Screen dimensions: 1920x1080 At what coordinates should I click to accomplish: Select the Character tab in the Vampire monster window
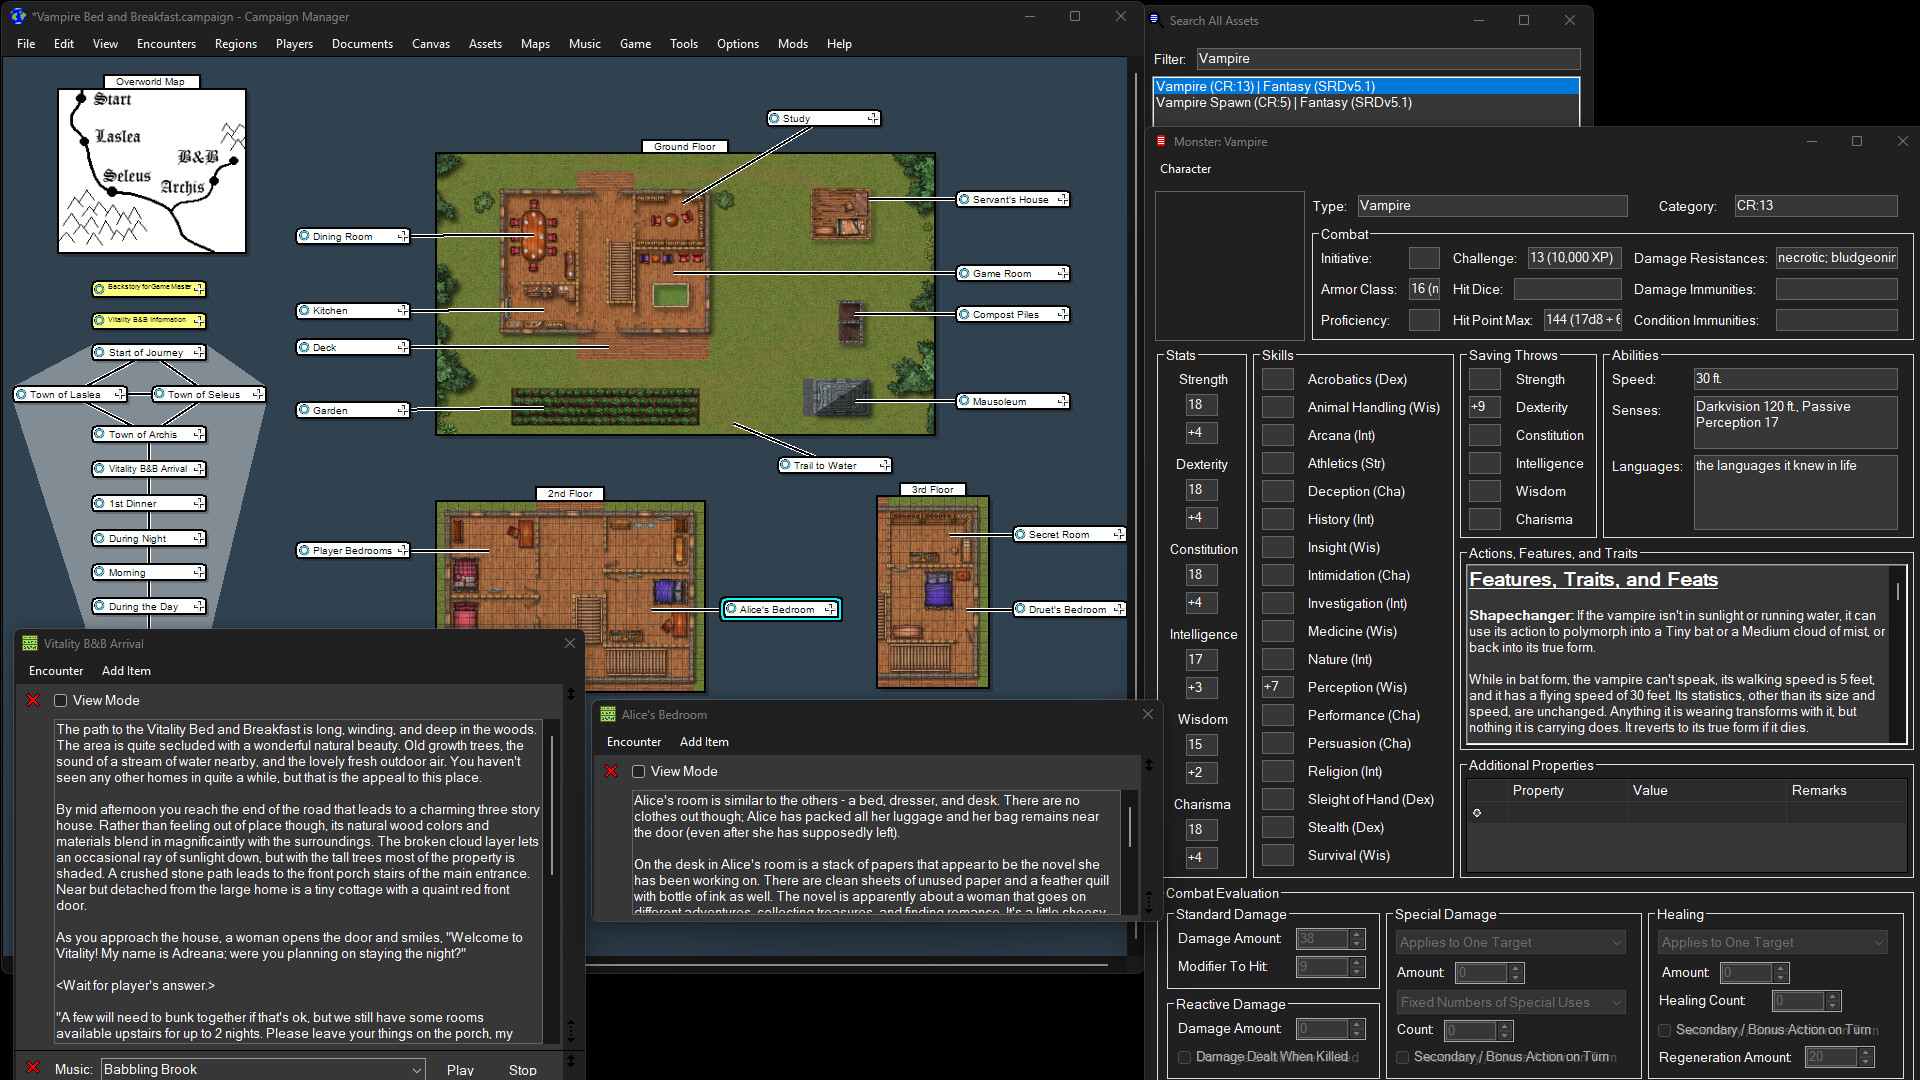[x=1185, y=169]
